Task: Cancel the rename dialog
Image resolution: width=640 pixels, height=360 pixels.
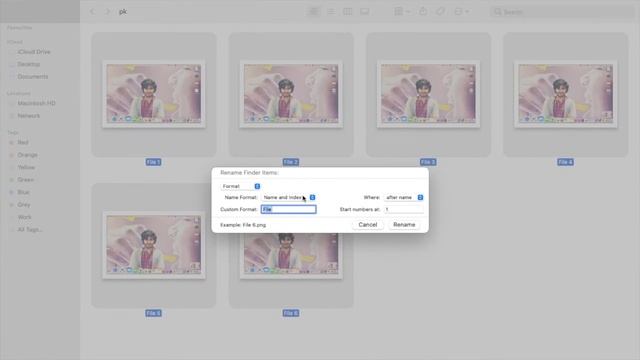Action: [368, 225]
